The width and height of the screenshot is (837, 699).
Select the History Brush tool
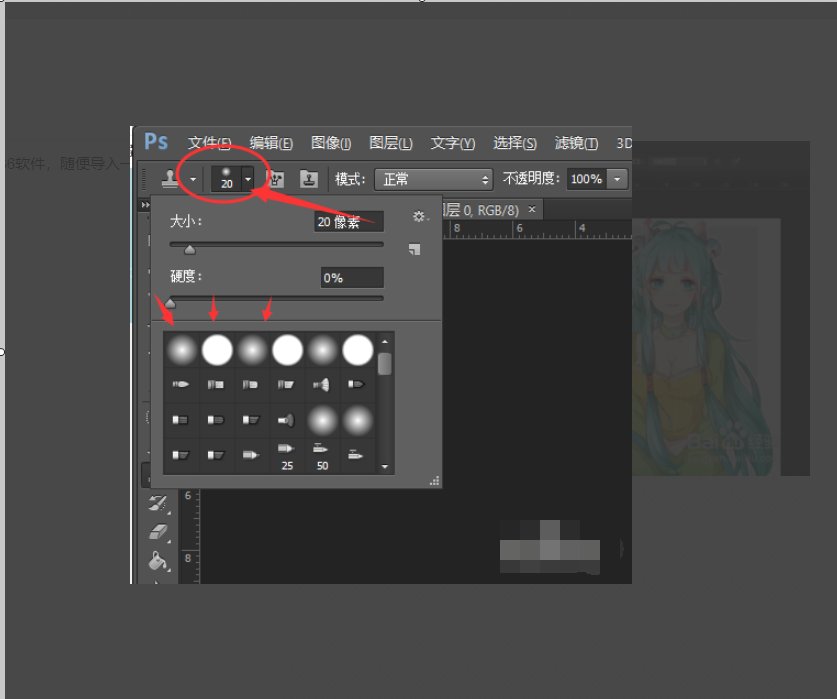[x=157, y=503]
